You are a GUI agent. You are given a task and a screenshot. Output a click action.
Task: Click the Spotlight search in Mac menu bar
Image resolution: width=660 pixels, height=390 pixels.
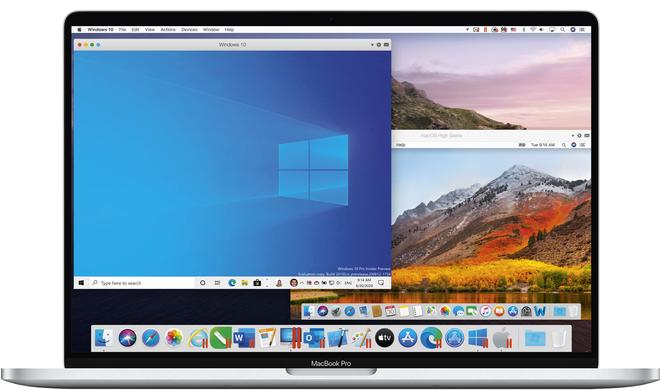(563, 30)
